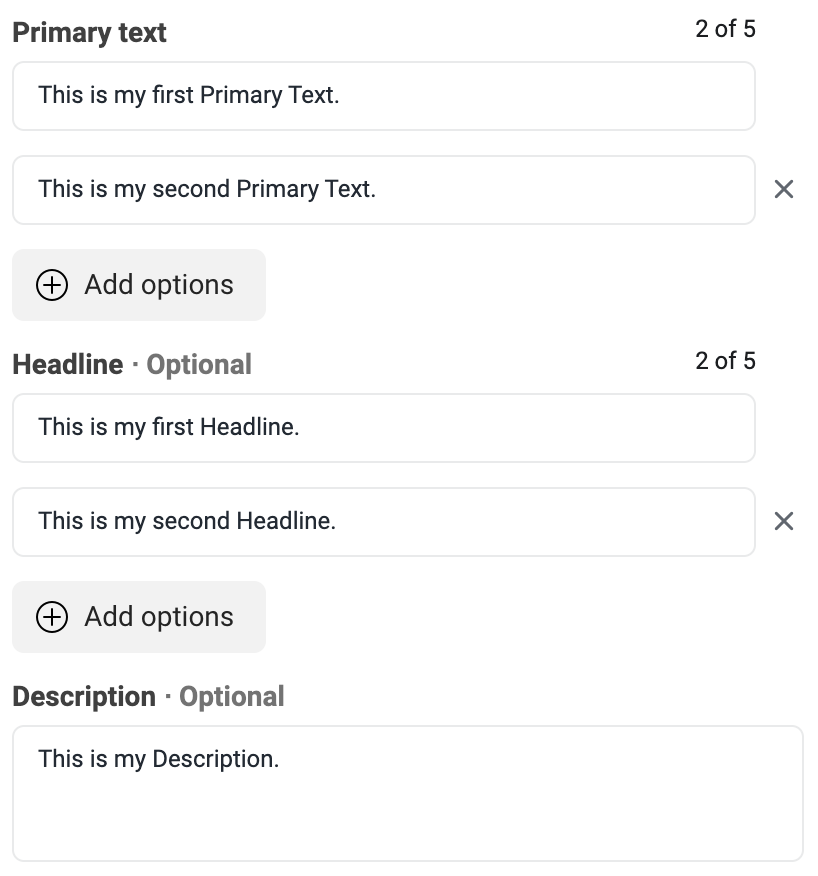Add options to the Headline section

pyautogui.click(x=139, y=617)
